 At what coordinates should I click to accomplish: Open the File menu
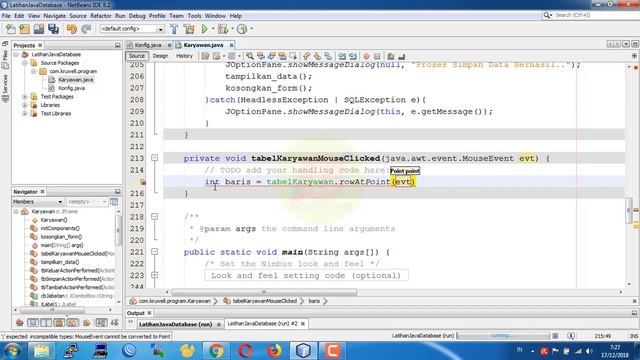point(6,16)
